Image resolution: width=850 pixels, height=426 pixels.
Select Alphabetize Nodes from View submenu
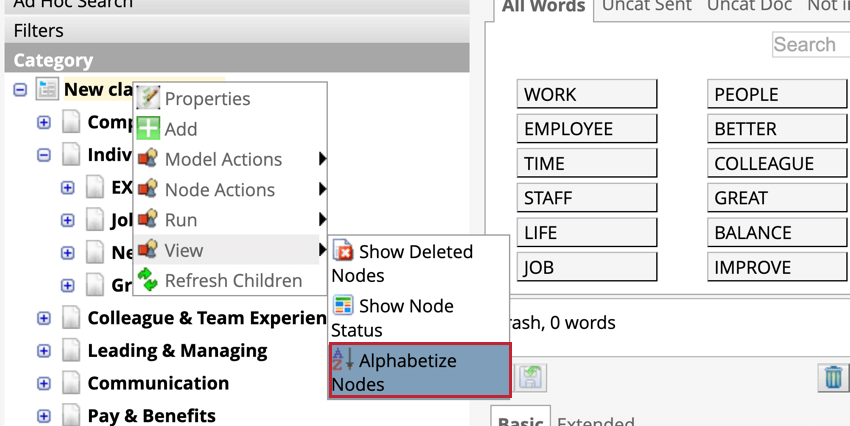pyautogui.click(x=420, y=371)
